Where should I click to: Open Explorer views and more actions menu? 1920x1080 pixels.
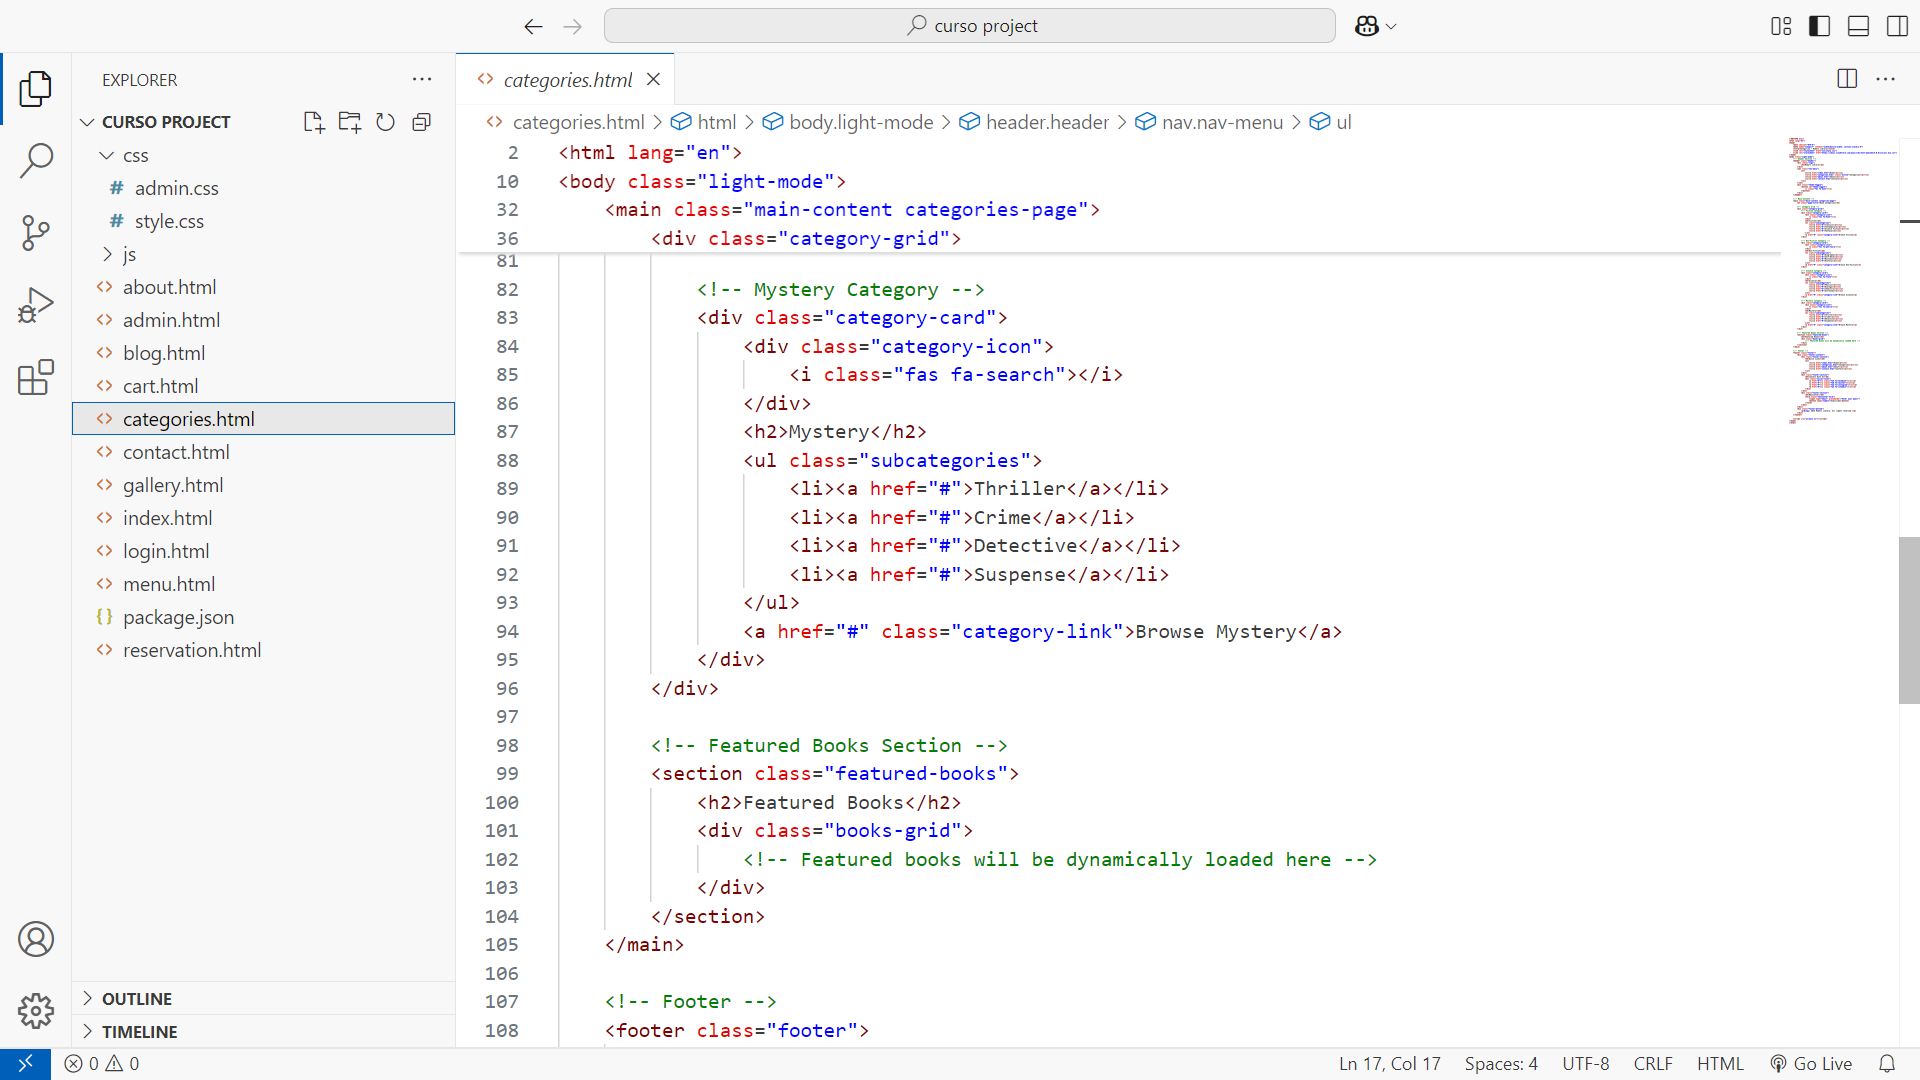(x=422, y=79)
